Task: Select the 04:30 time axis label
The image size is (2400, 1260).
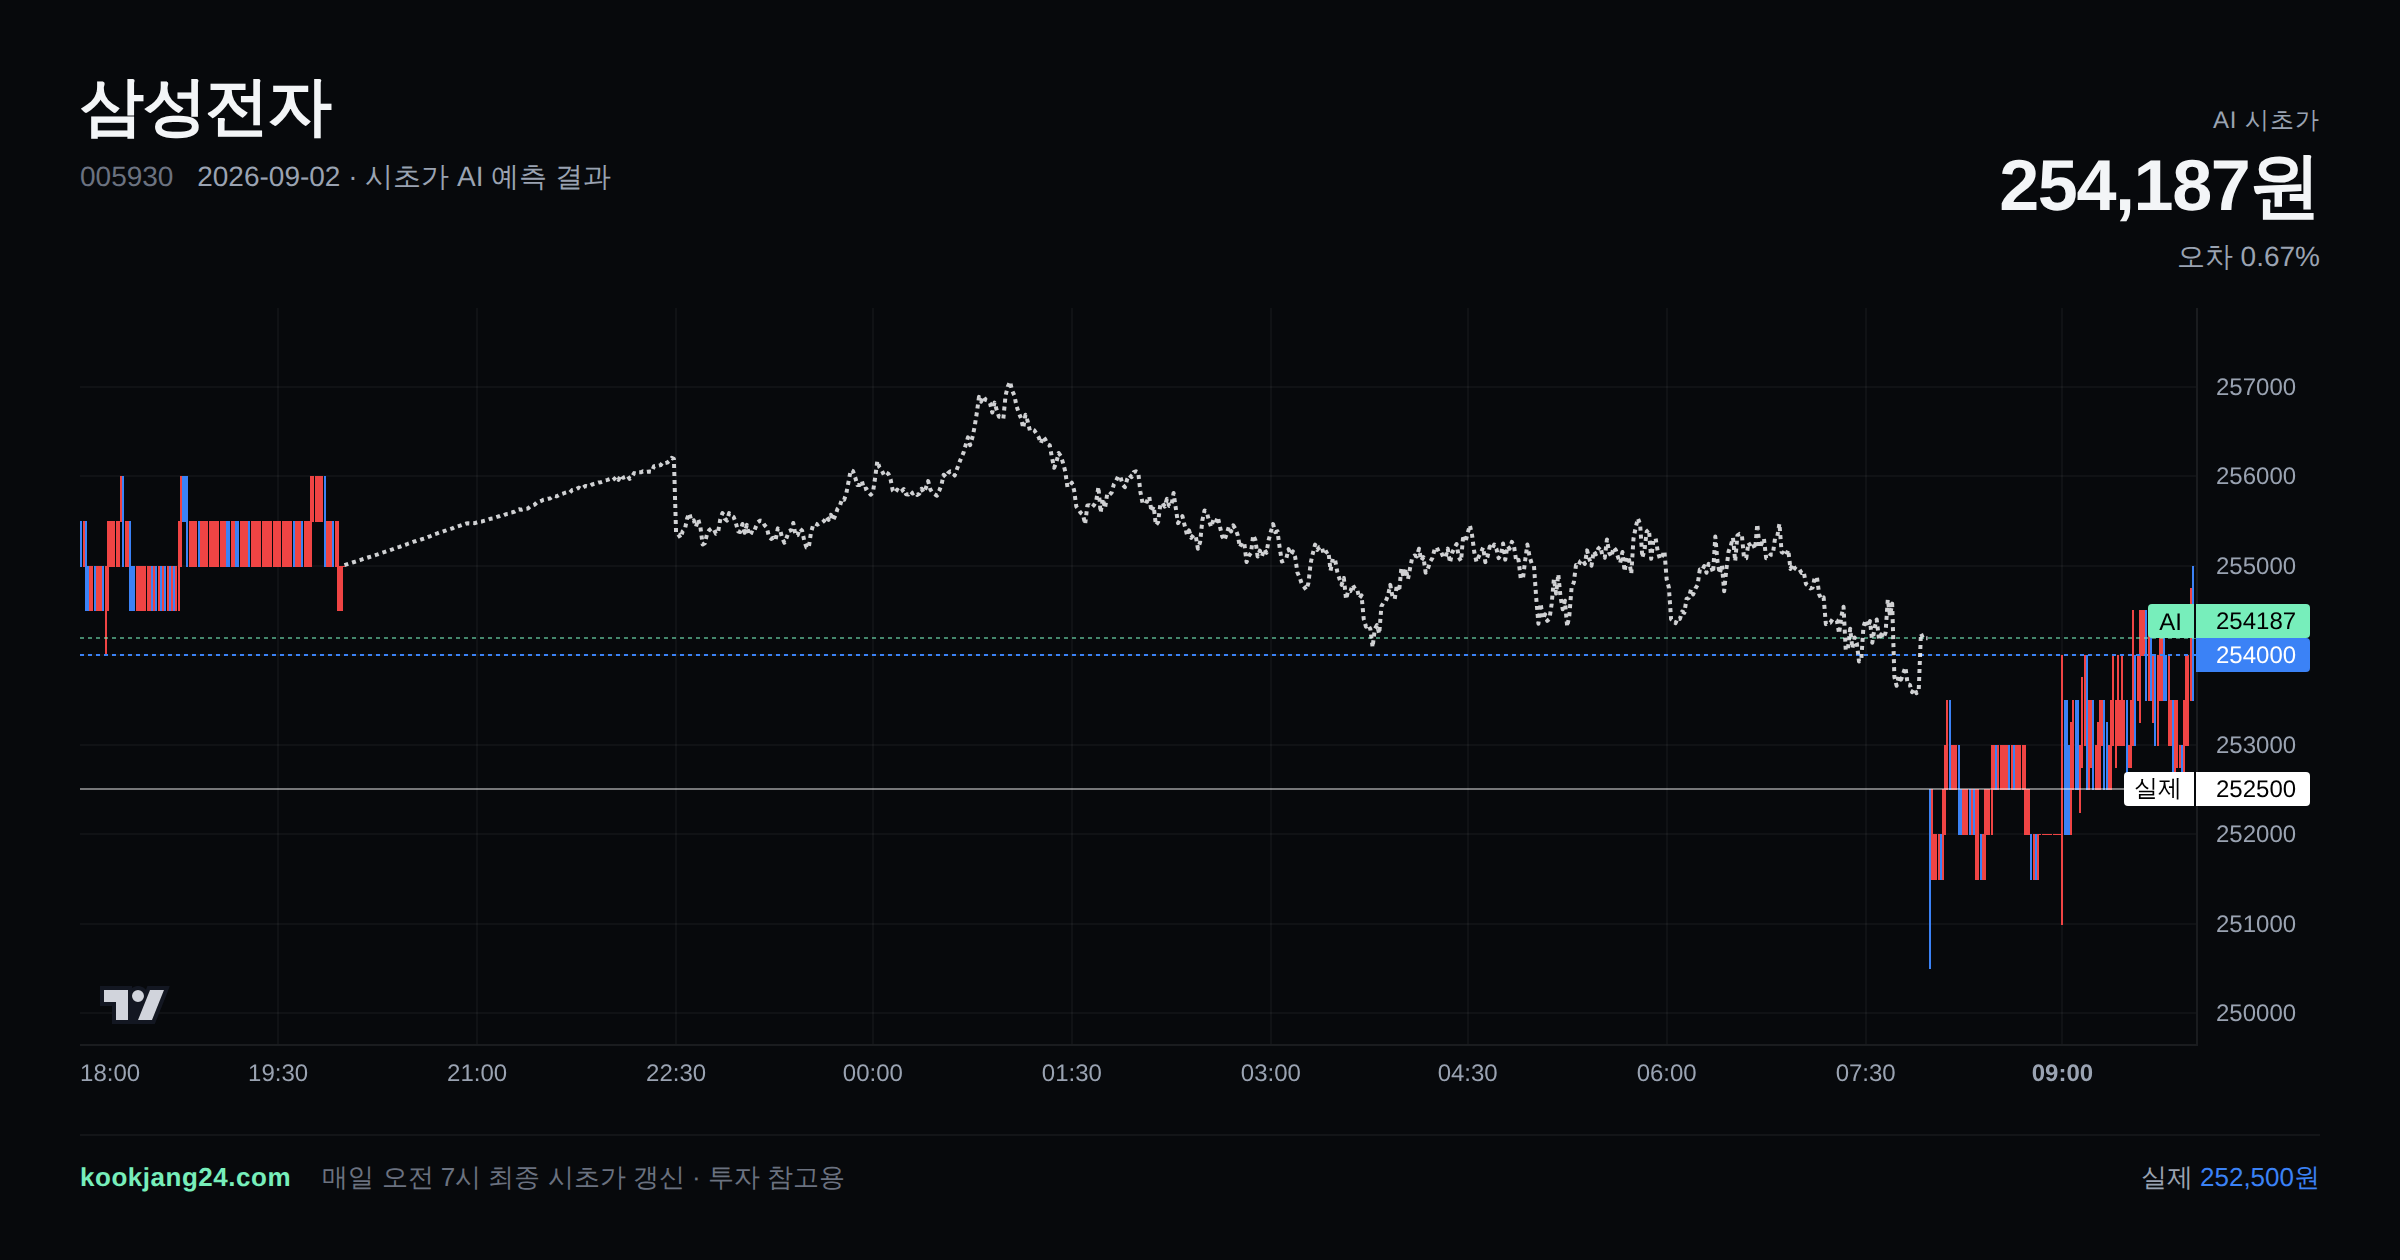Action: point(1468,1073)
